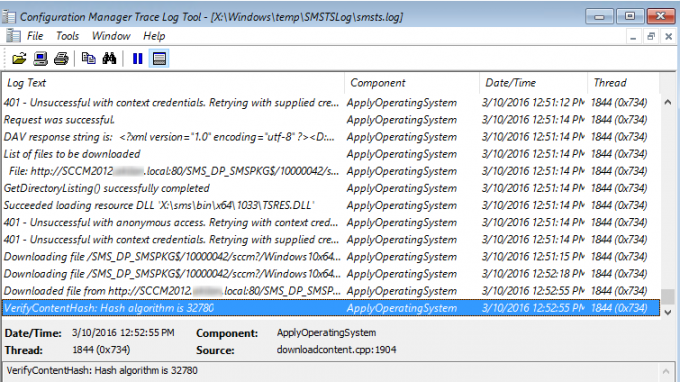Select the 'List of files to be downloaded' row
The image size is (680, 382).
[331, 154]
